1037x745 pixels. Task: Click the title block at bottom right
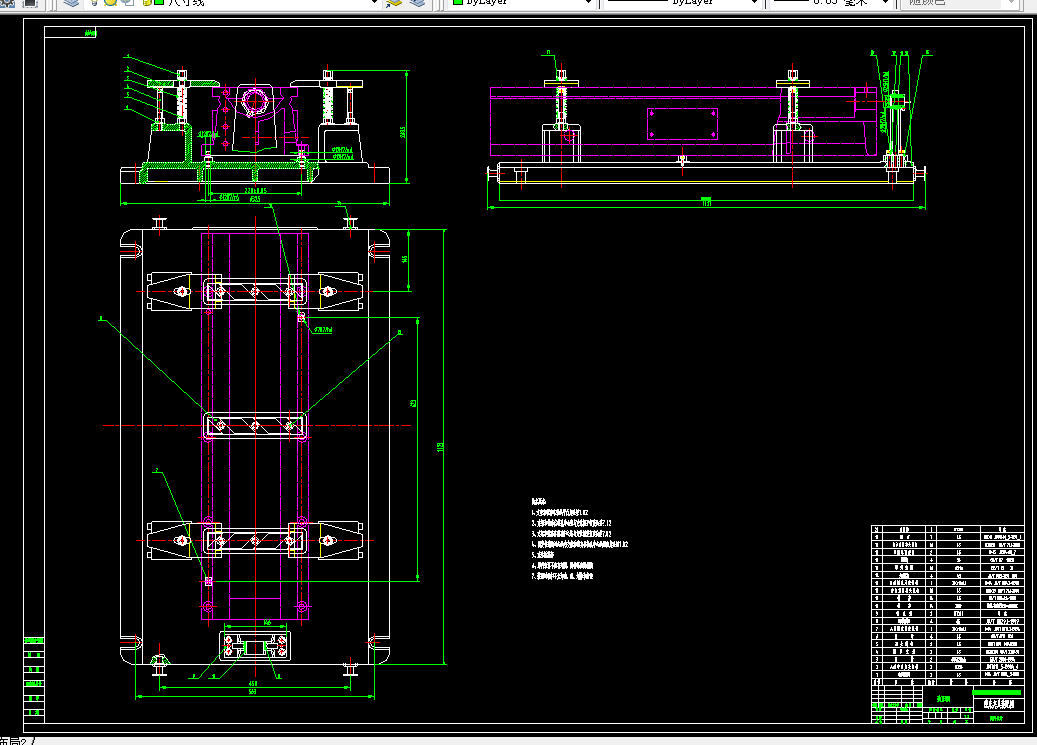click(946, 704)
